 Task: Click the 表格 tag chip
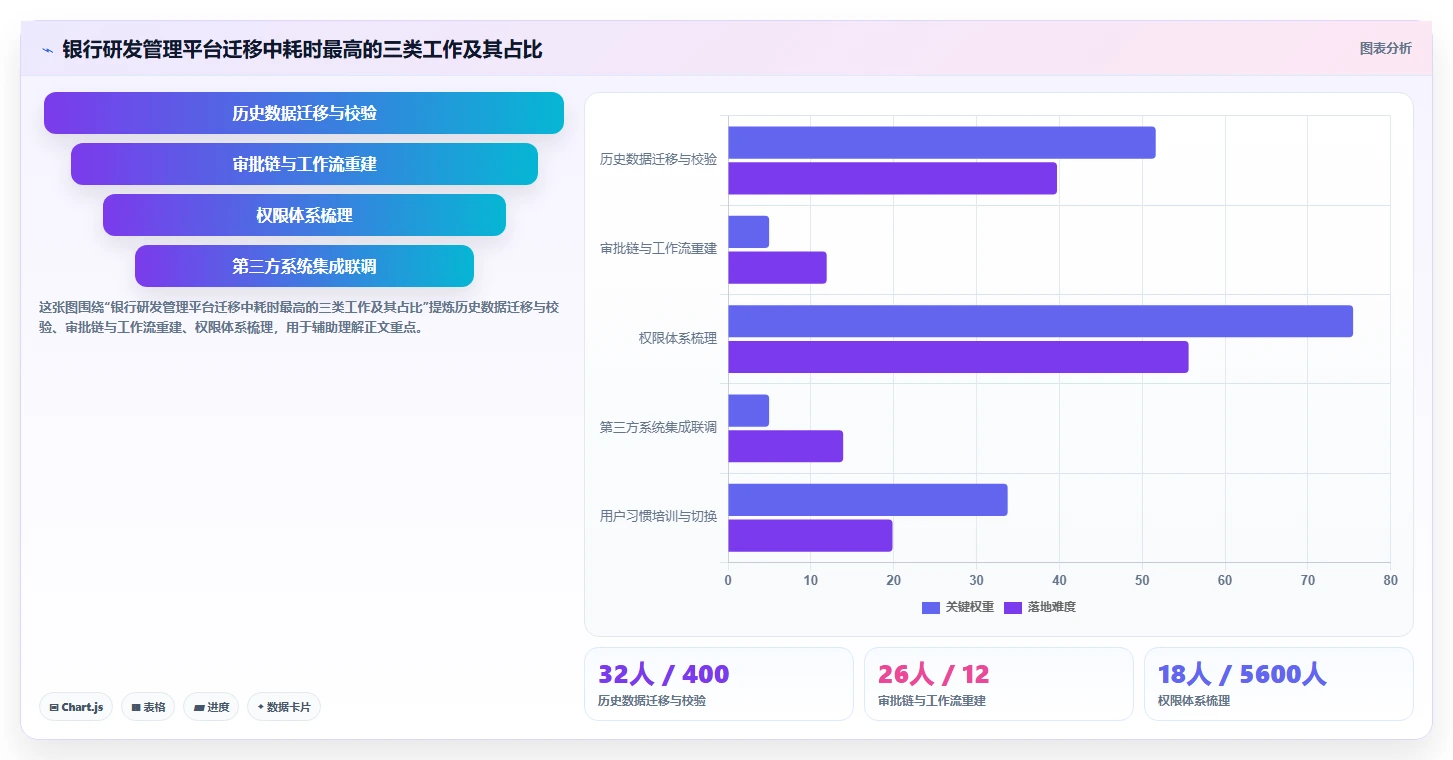148,707
